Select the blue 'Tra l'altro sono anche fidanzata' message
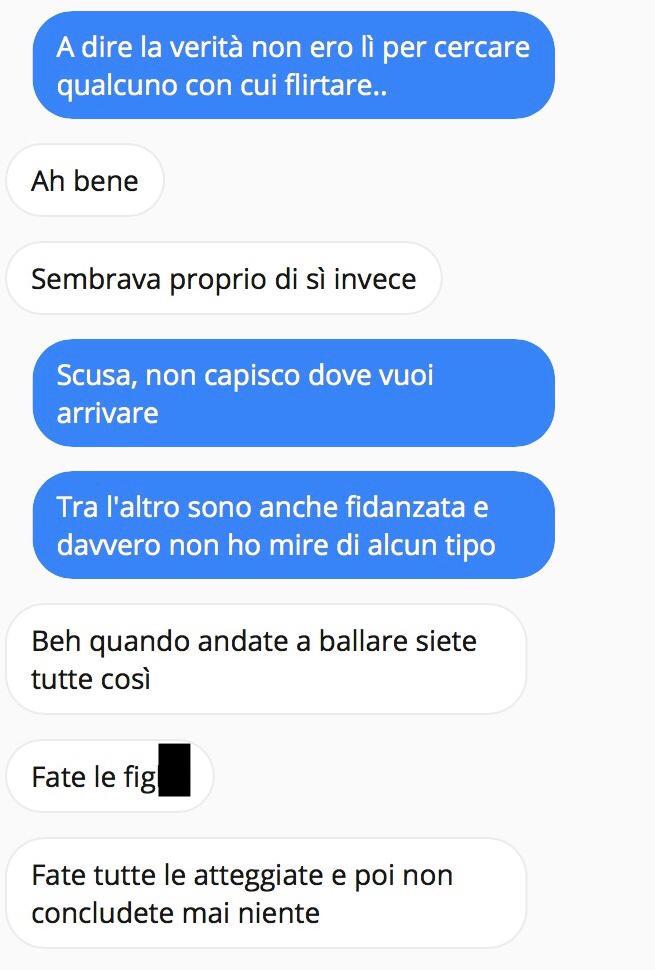655x970 pixels. [293, 525]
